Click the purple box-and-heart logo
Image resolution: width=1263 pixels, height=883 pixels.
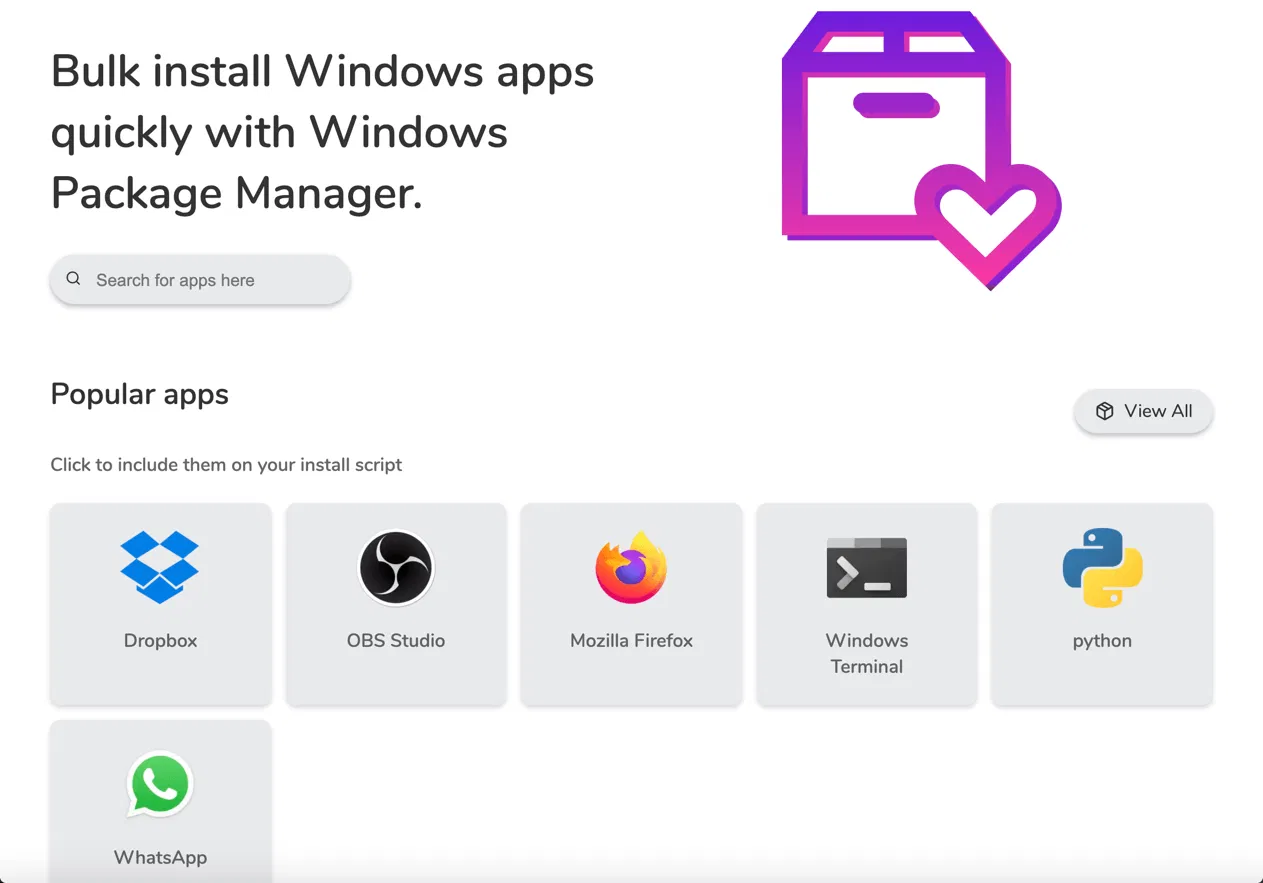[920, 150]
